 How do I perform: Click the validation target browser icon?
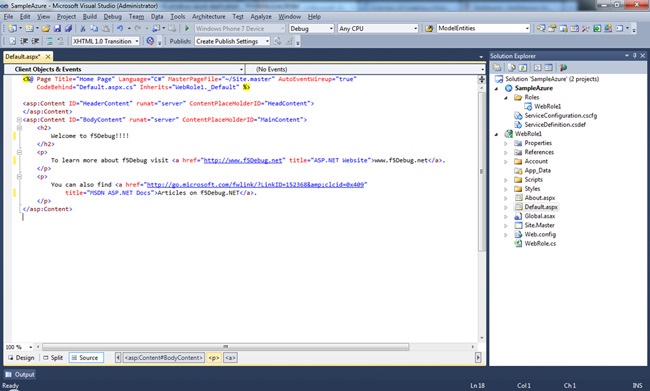tap(150, 41)
